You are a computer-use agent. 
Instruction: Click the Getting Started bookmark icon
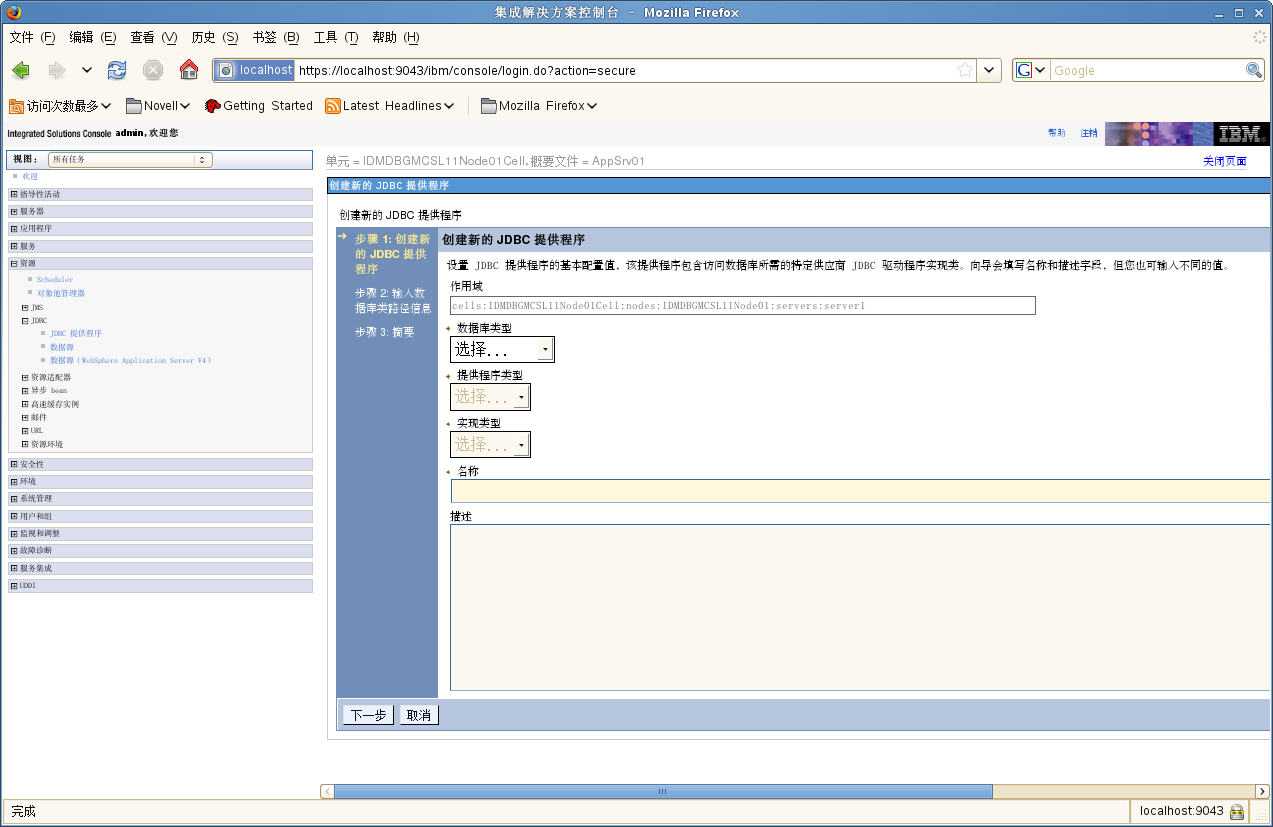(x=212, y=106)
